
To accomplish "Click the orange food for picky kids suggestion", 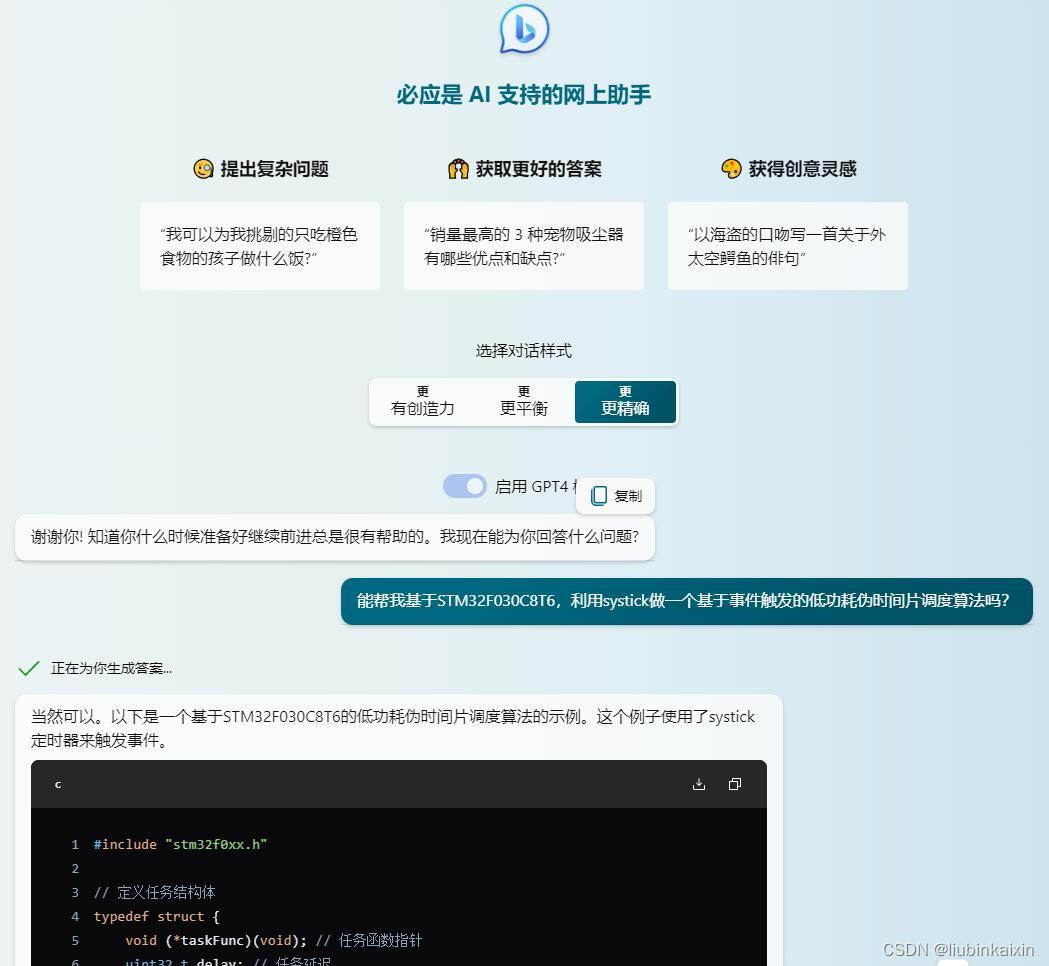I will 260,246.
